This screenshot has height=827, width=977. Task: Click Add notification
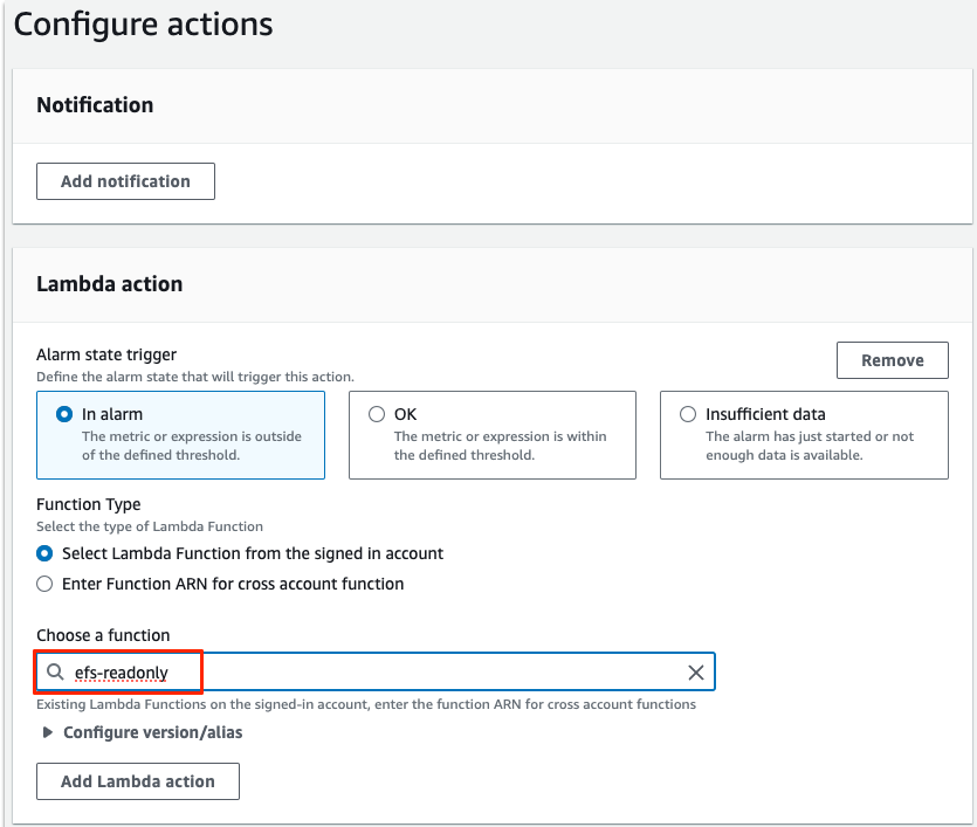(125, 181)
